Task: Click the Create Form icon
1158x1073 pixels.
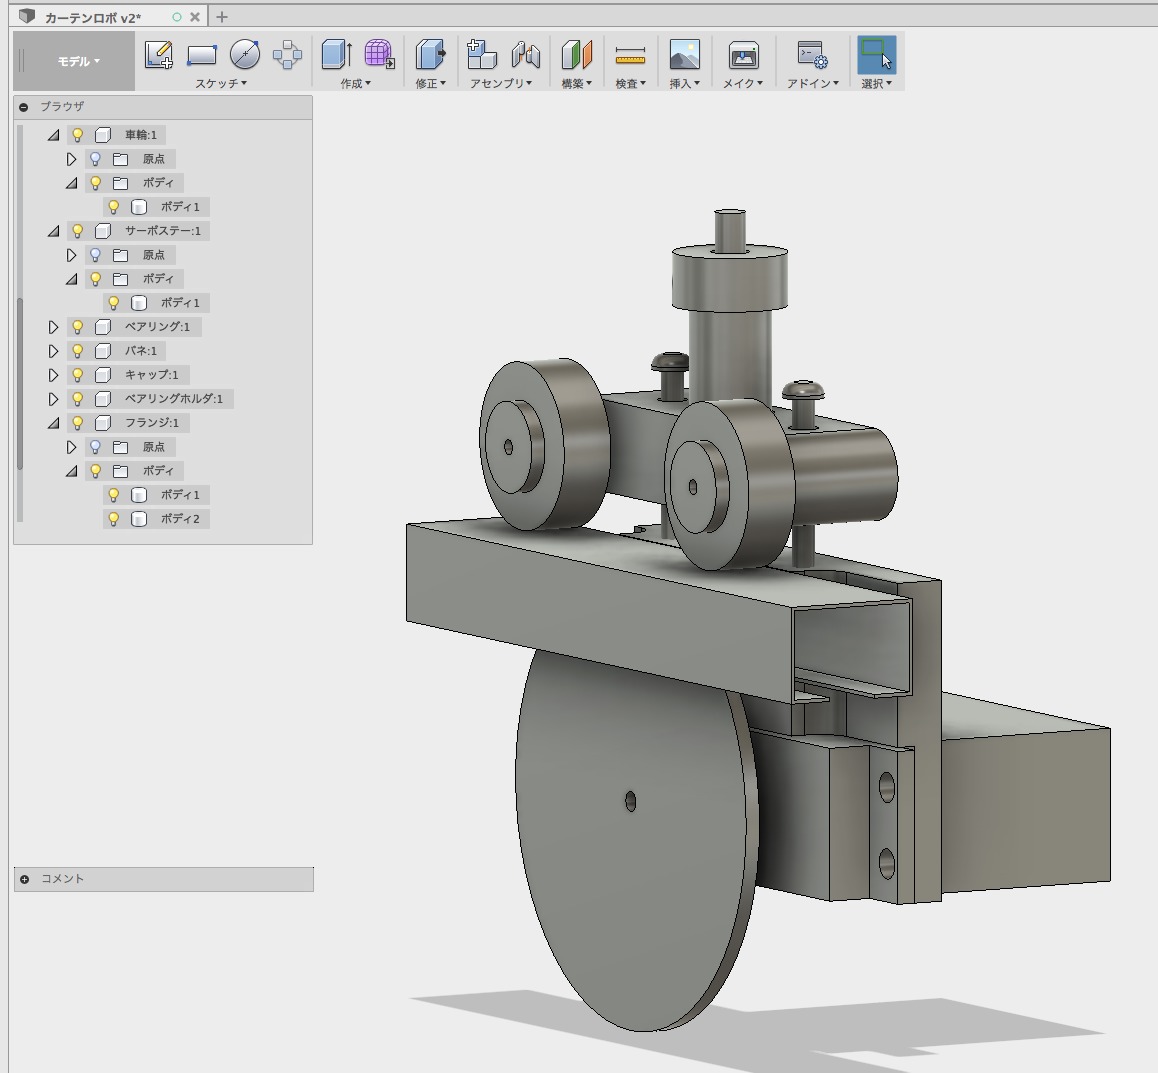Action: 379,55
